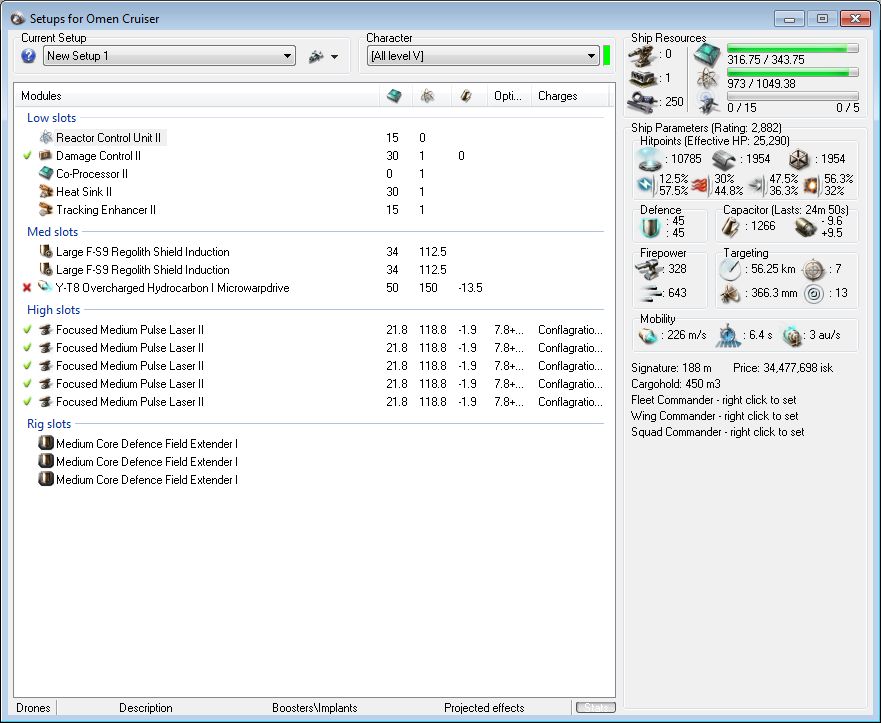This screenshot has width=881, height=723.
Task: Click the Signature: 188 m text
Action: 671,368
